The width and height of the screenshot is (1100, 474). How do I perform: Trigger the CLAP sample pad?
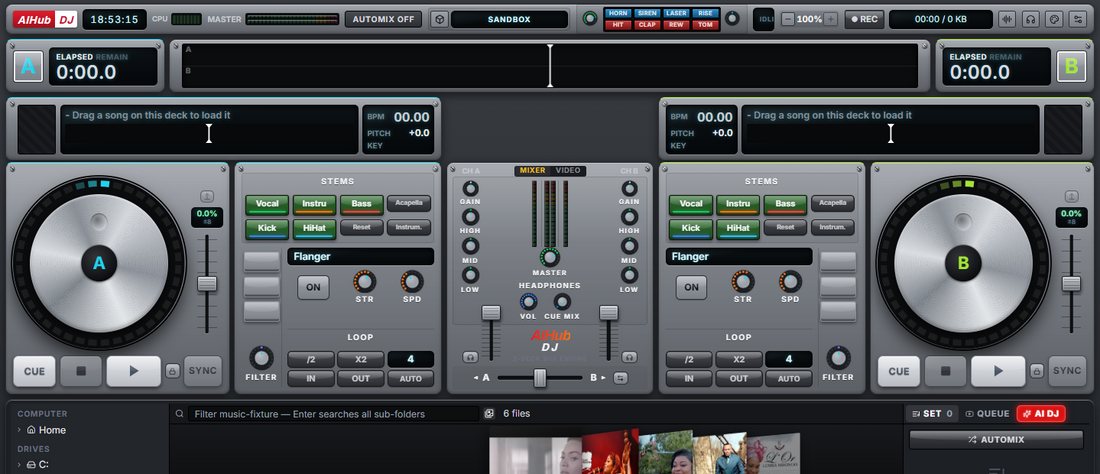pos(647,25)
